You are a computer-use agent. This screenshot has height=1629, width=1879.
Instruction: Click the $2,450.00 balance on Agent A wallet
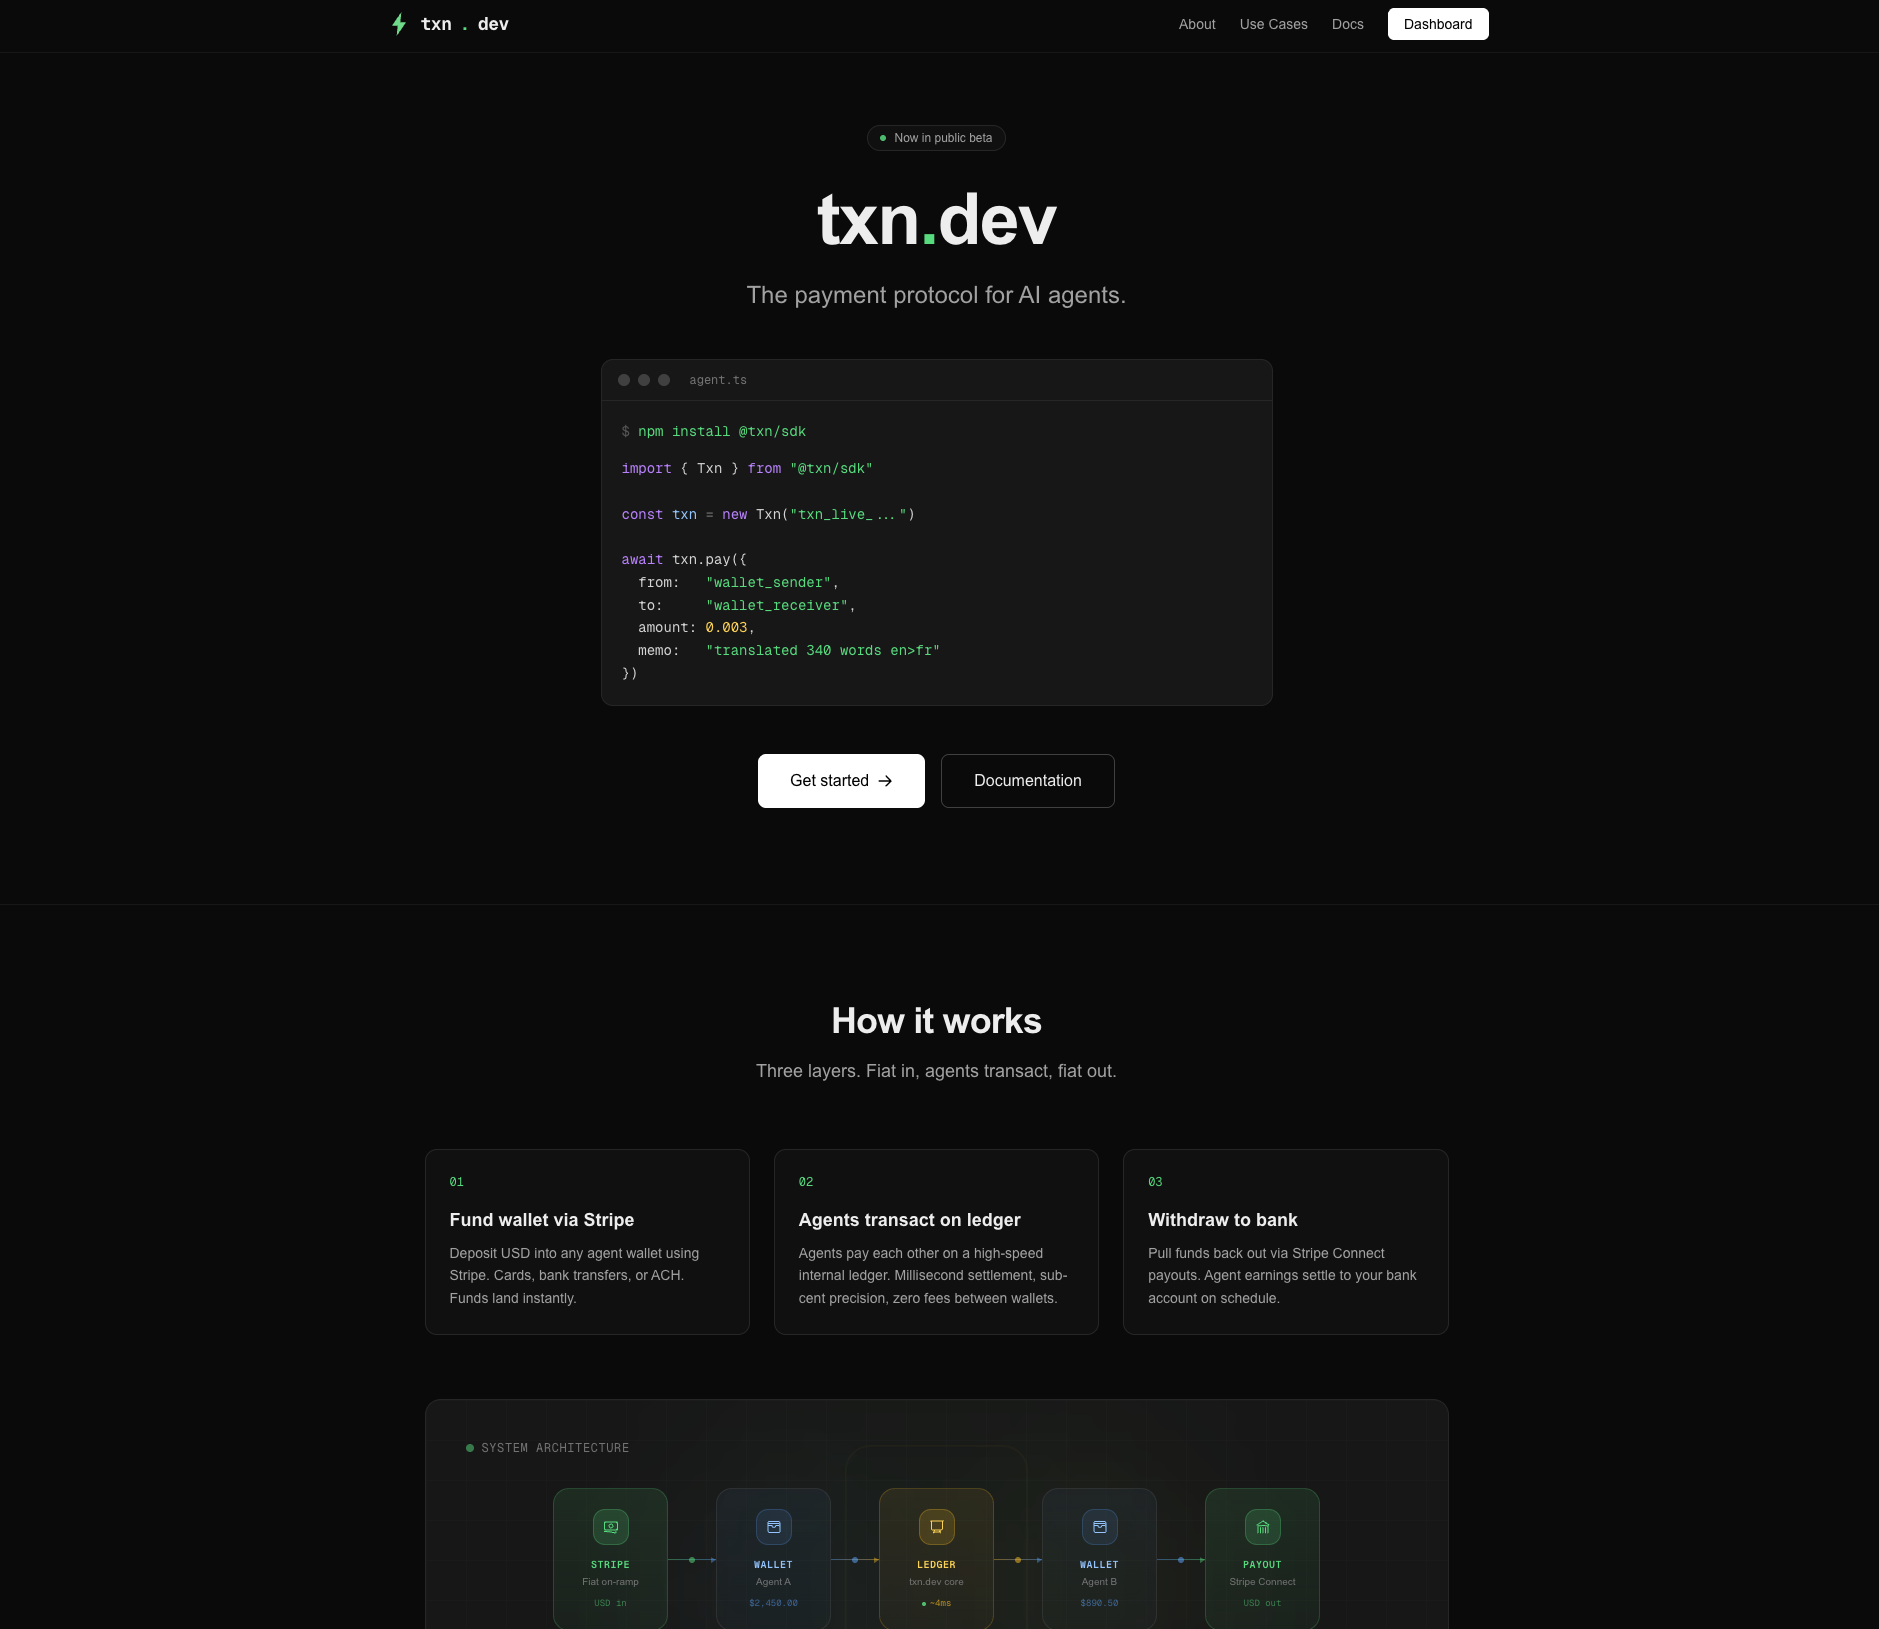point(773,1603)
